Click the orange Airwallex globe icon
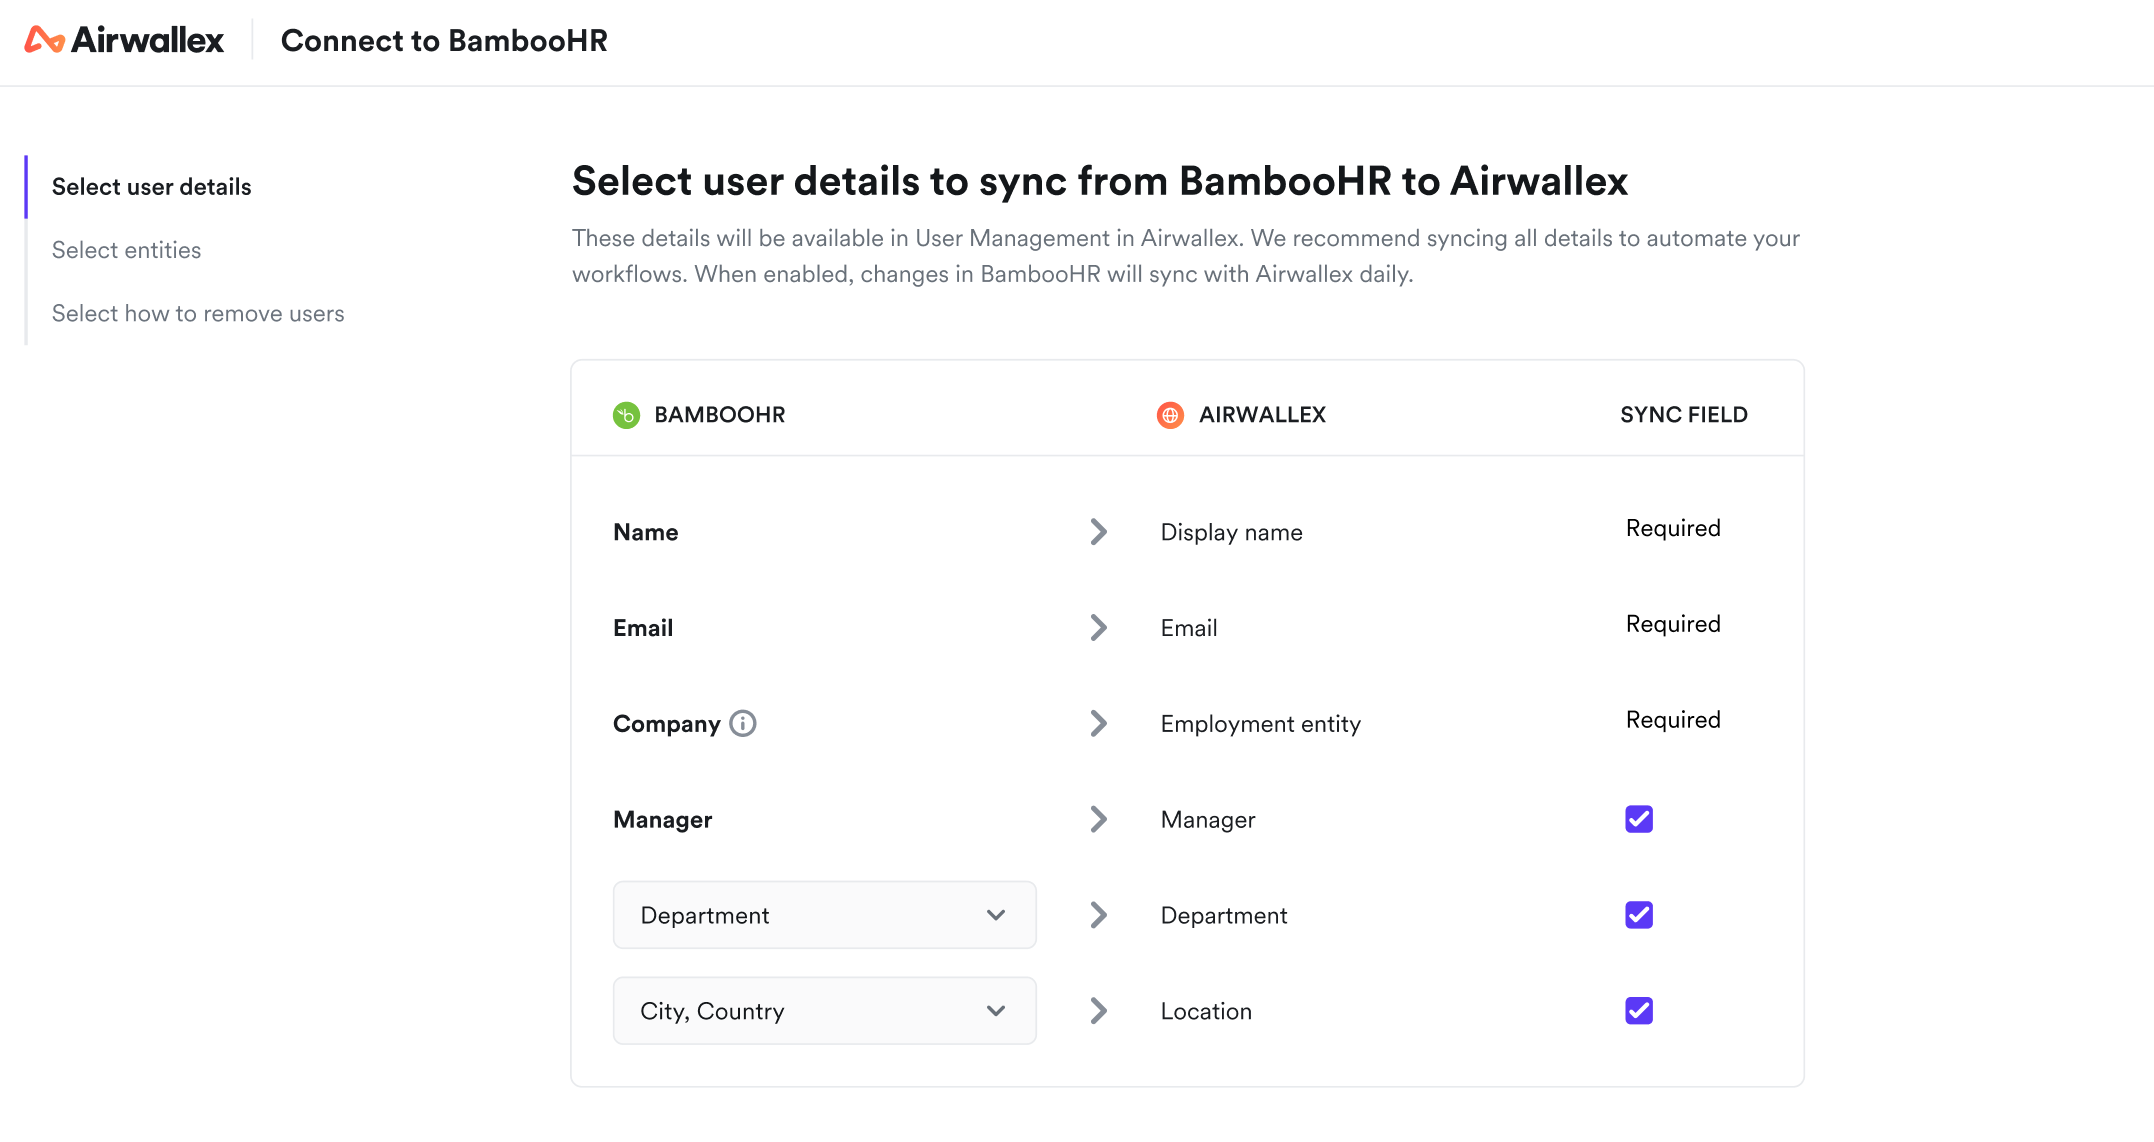 [1170, 415]
